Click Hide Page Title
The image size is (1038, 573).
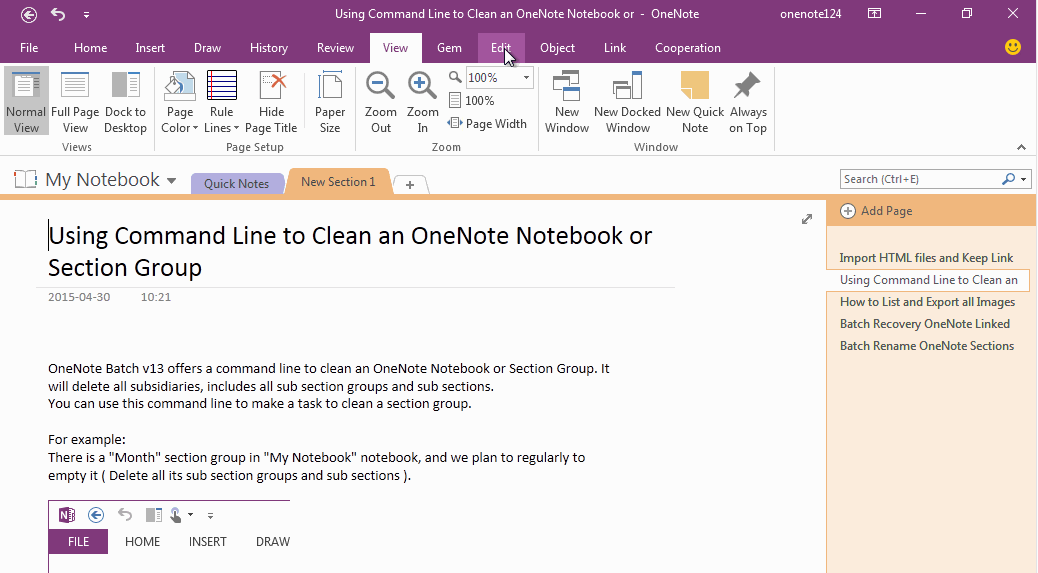point(271,101)
